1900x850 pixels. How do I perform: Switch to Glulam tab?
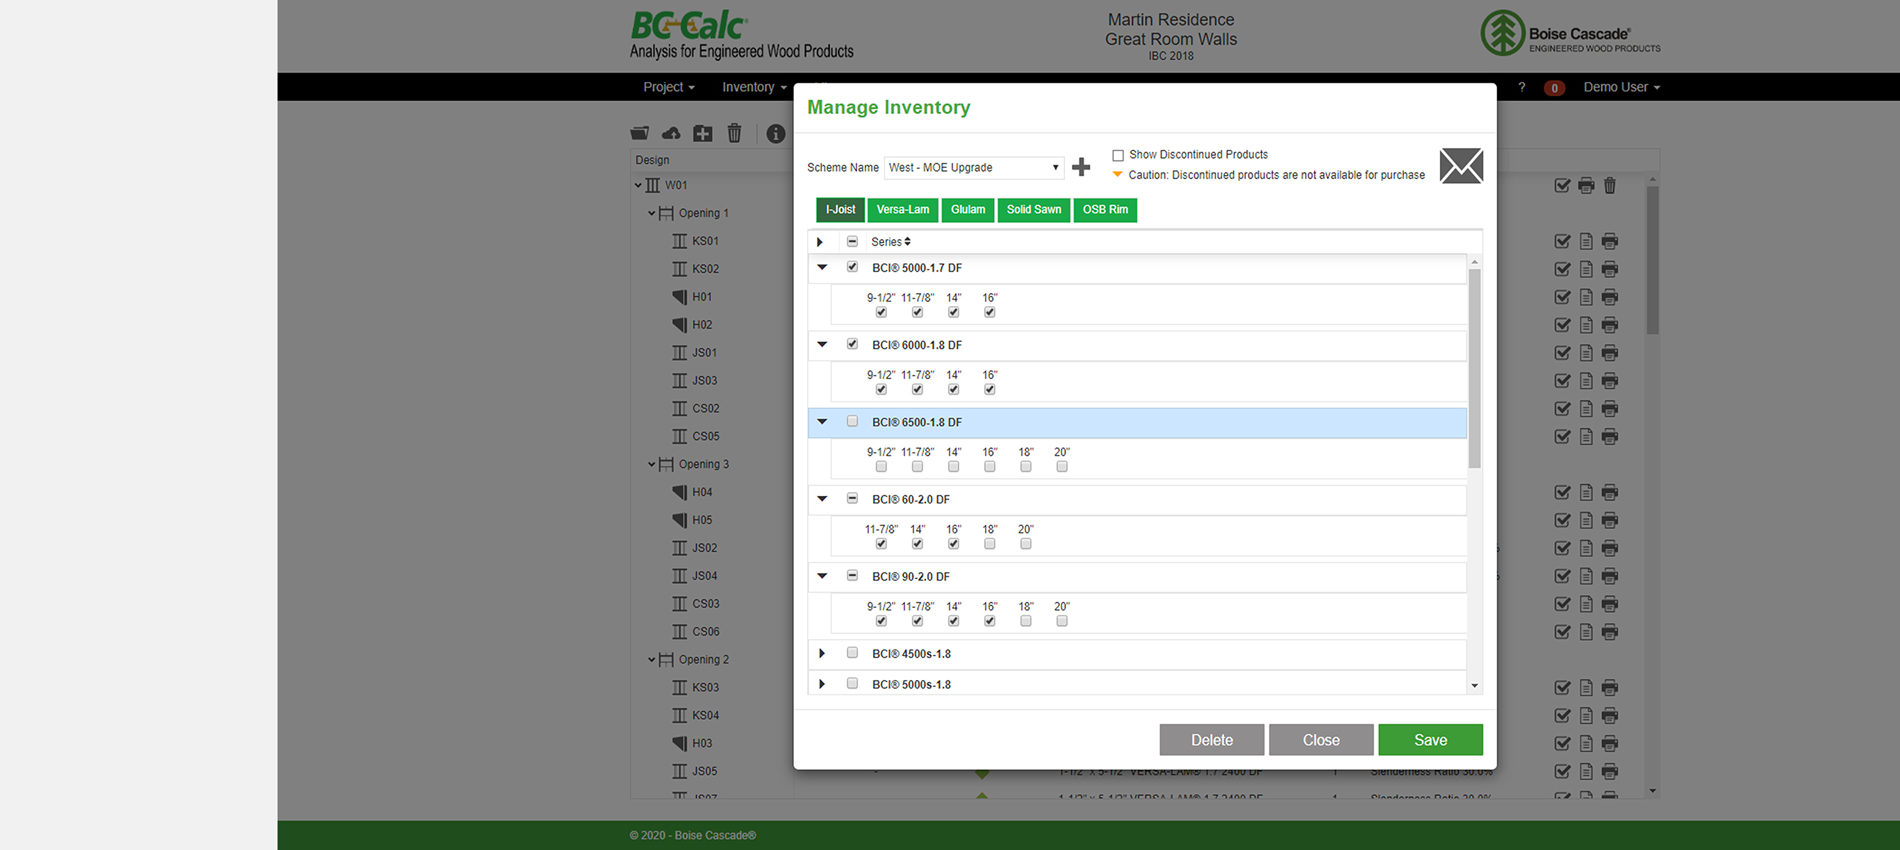(968, 210)
